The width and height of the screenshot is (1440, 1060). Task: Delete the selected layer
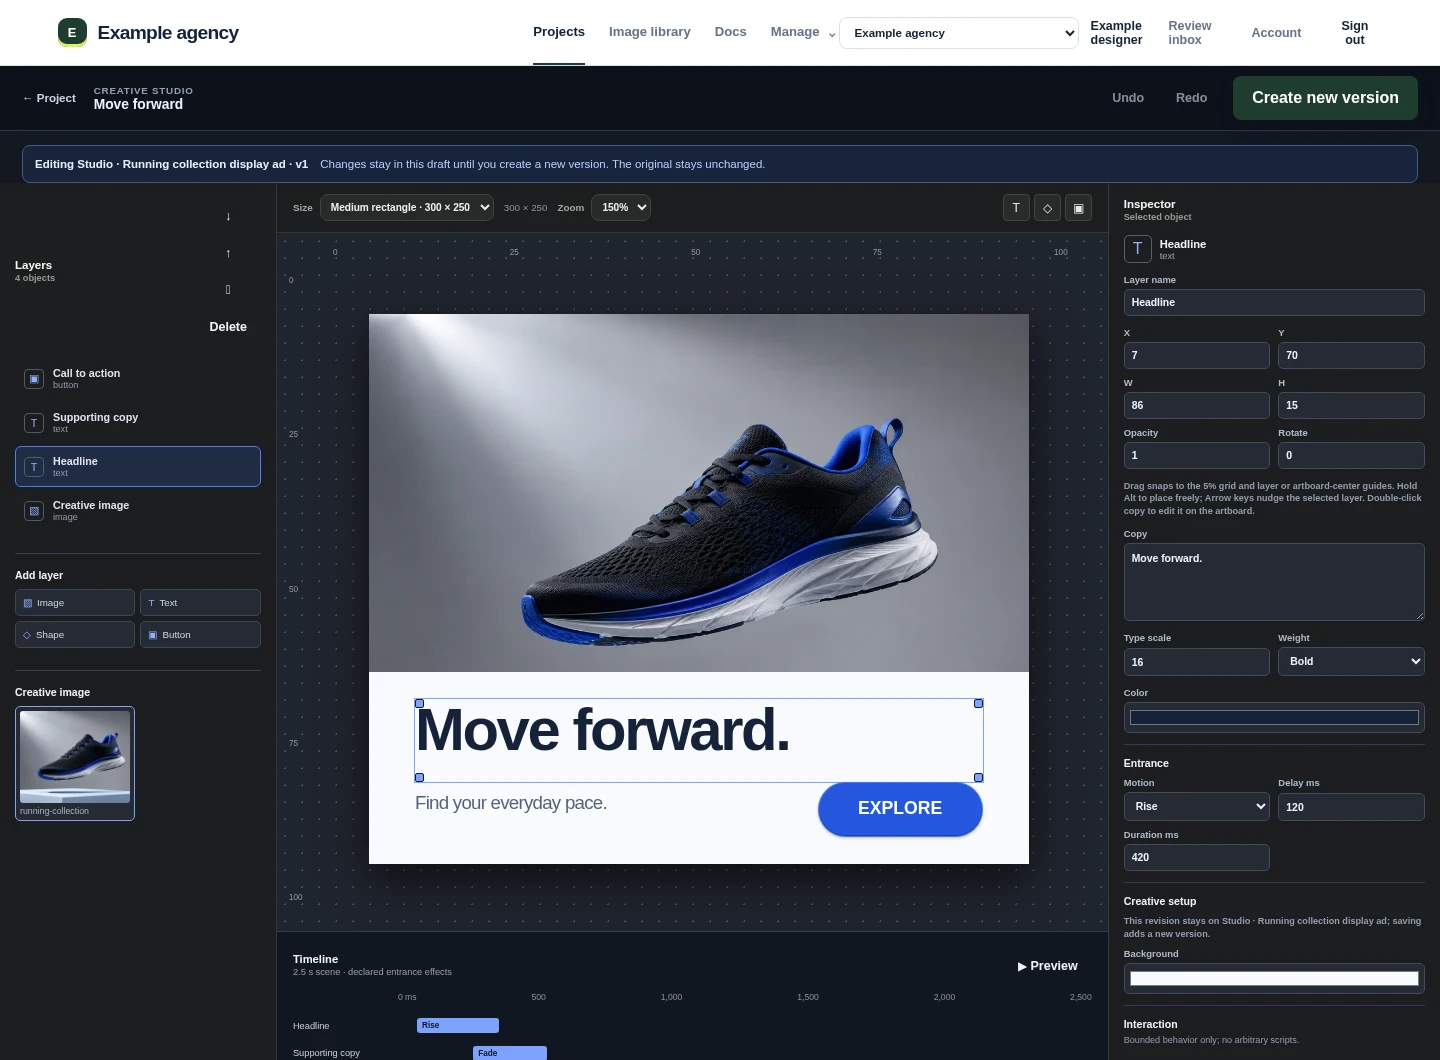(x=228, y=327)
